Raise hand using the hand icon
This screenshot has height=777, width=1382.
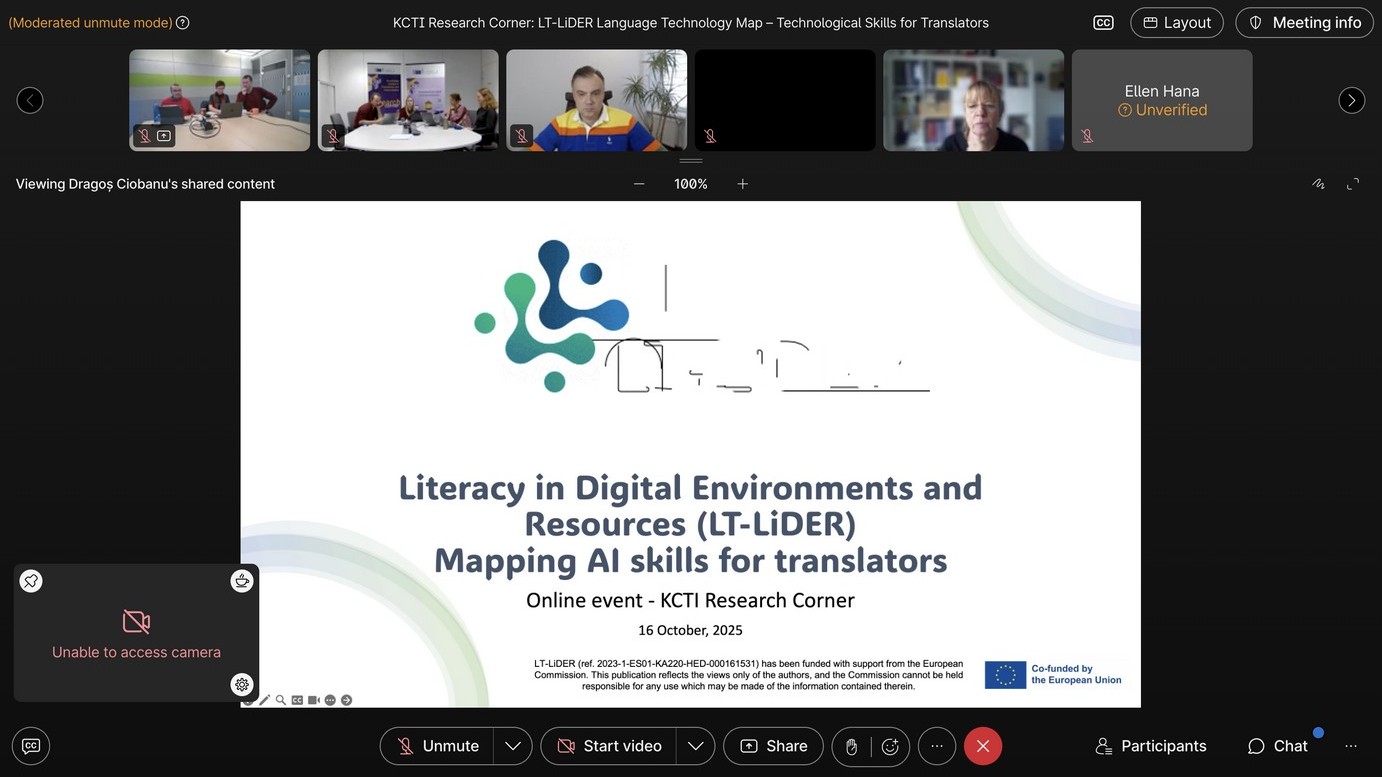click(852, 746)
